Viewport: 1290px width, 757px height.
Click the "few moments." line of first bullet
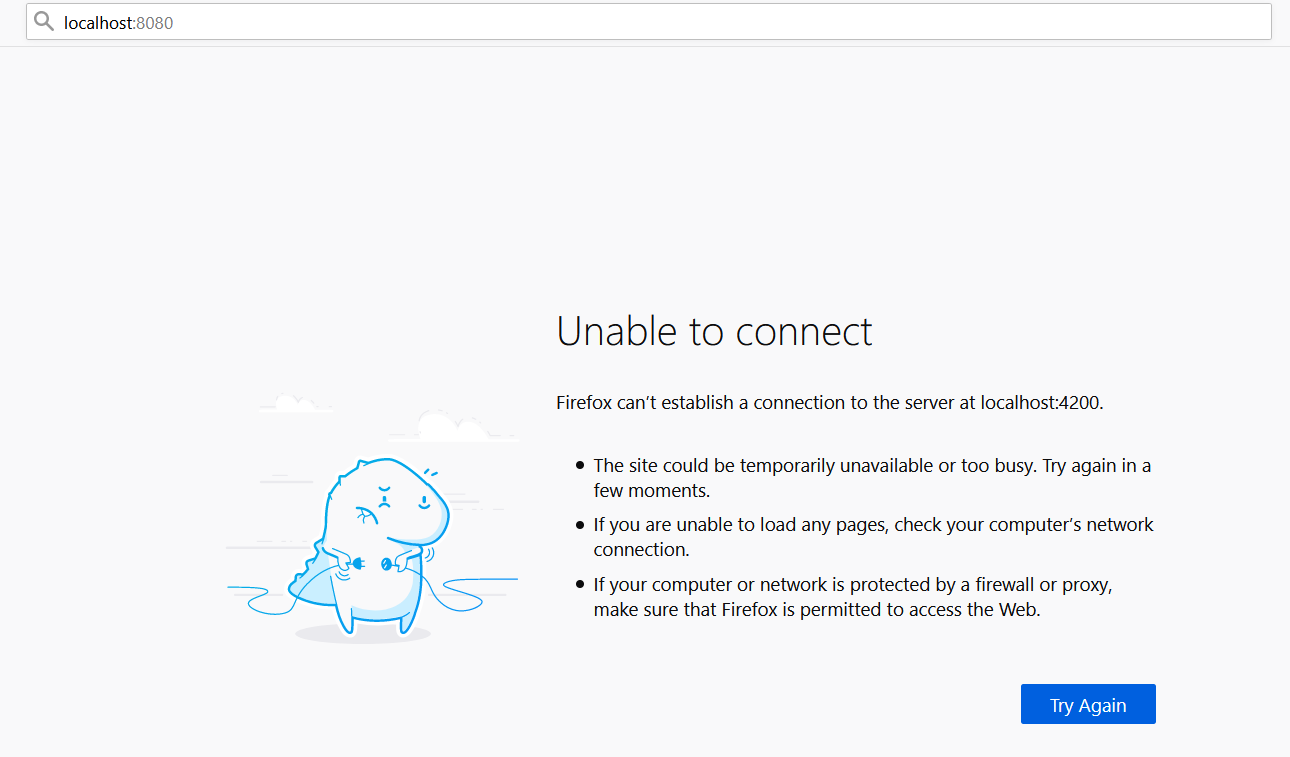[x=651, y=491]
